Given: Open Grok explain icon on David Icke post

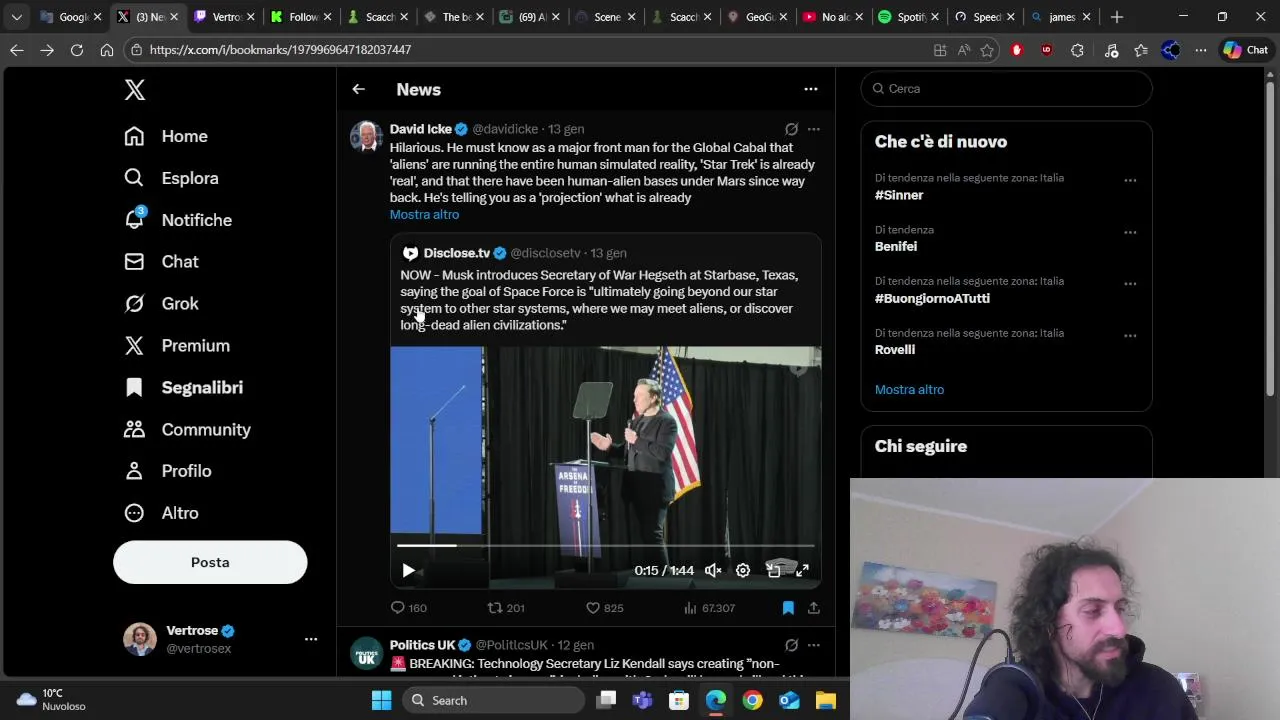Looking at the screenshot, I should 791,129.
